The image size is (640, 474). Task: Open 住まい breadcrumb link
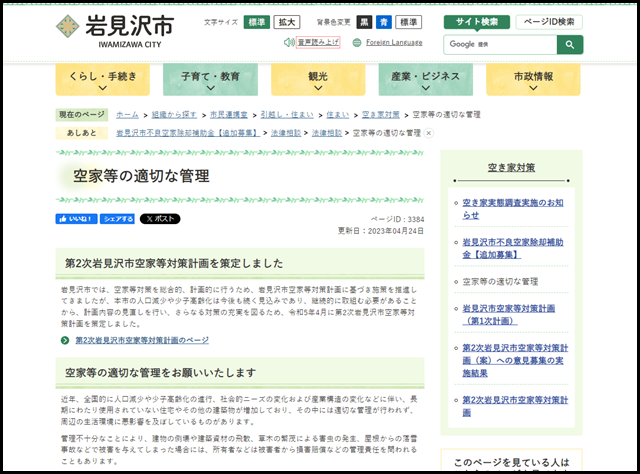point(338,115)
